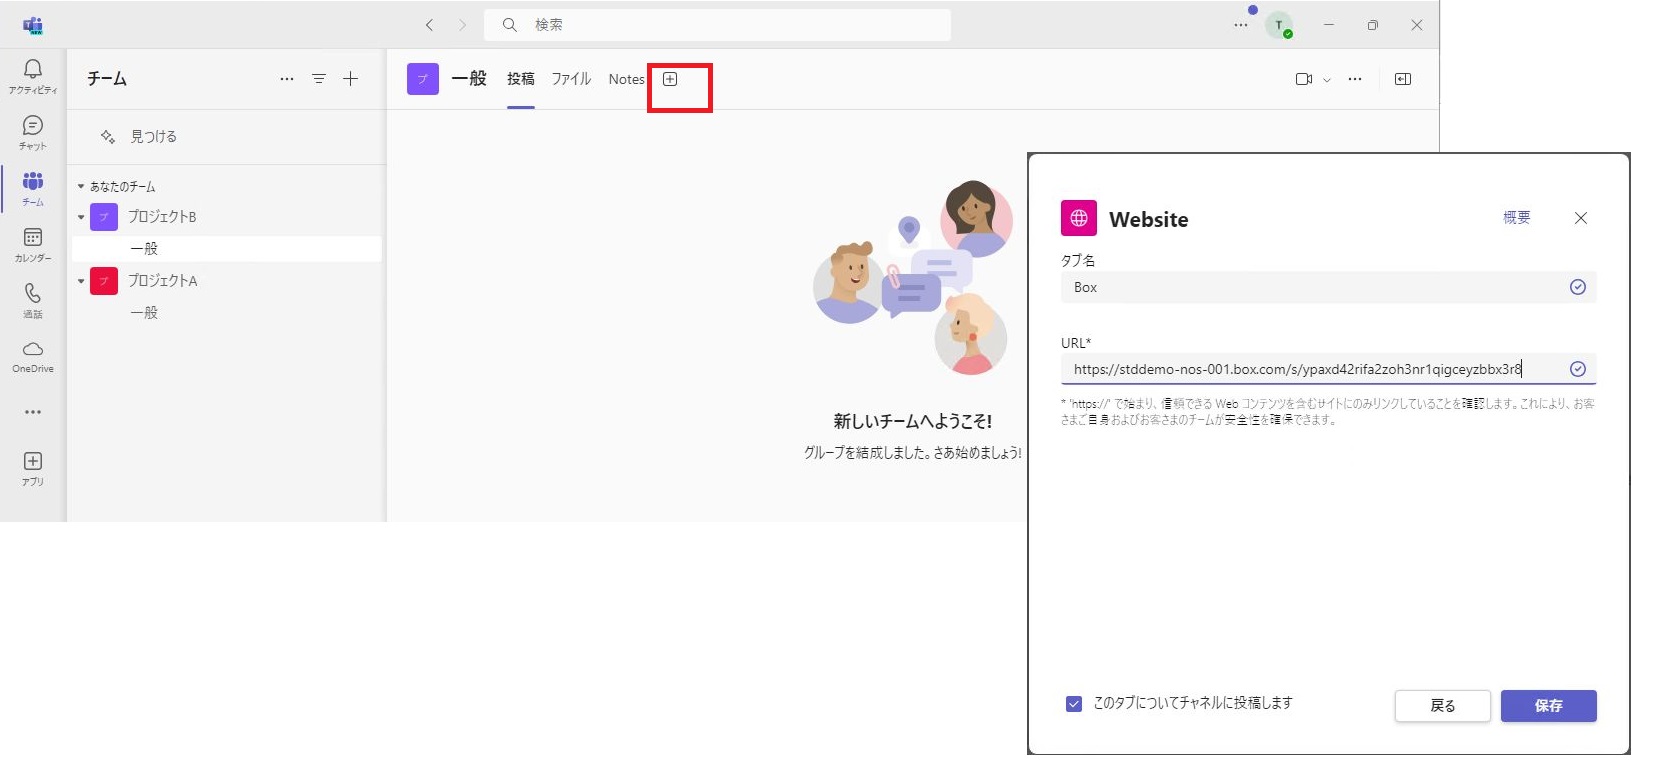
Task: Click the plus to create or join a team
Action: pyautogui.click(x=351, y=79)
